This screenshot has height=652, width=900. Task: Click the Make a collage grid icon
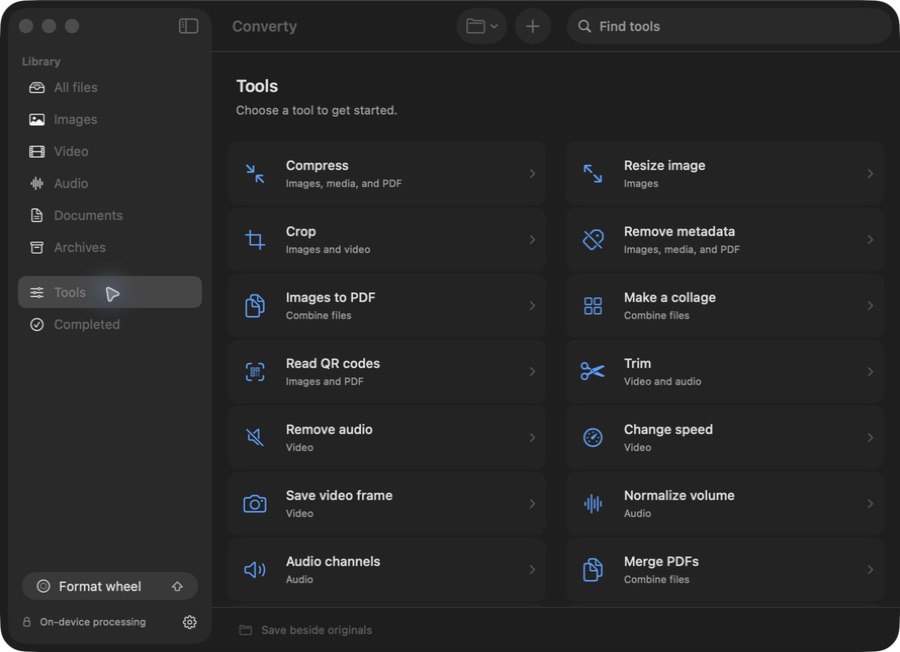coord(593,306)
